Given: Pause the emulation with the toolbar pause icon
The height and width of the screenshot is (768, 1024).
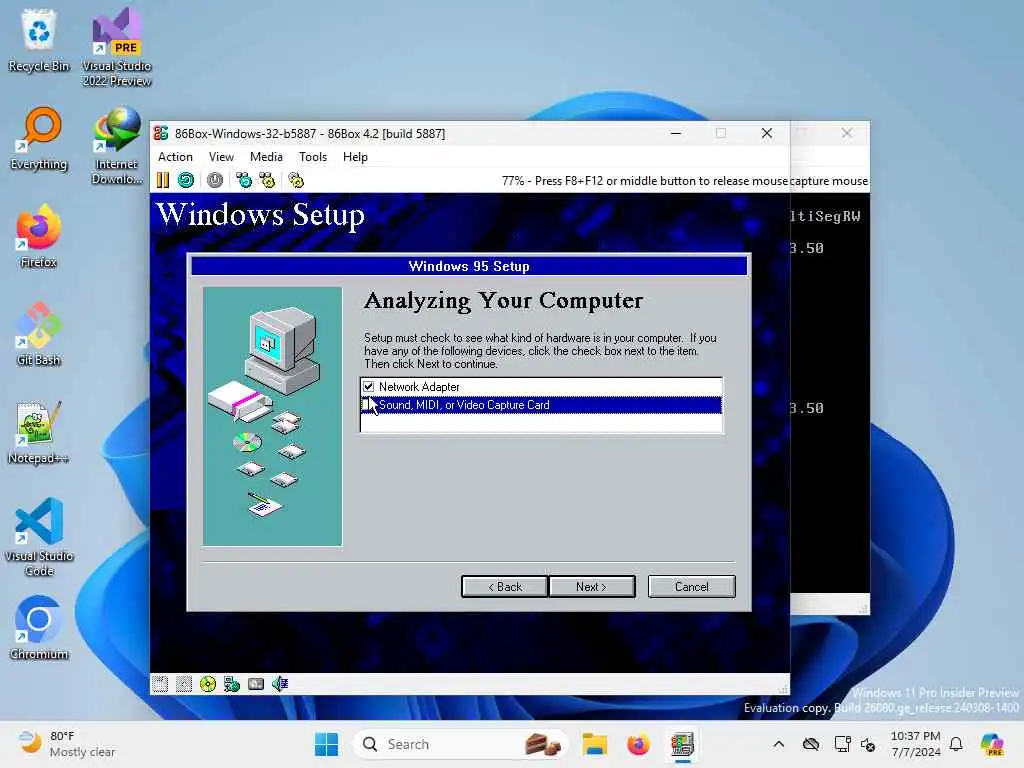Looking at the screenshot, I should click(x=163, y=180).
